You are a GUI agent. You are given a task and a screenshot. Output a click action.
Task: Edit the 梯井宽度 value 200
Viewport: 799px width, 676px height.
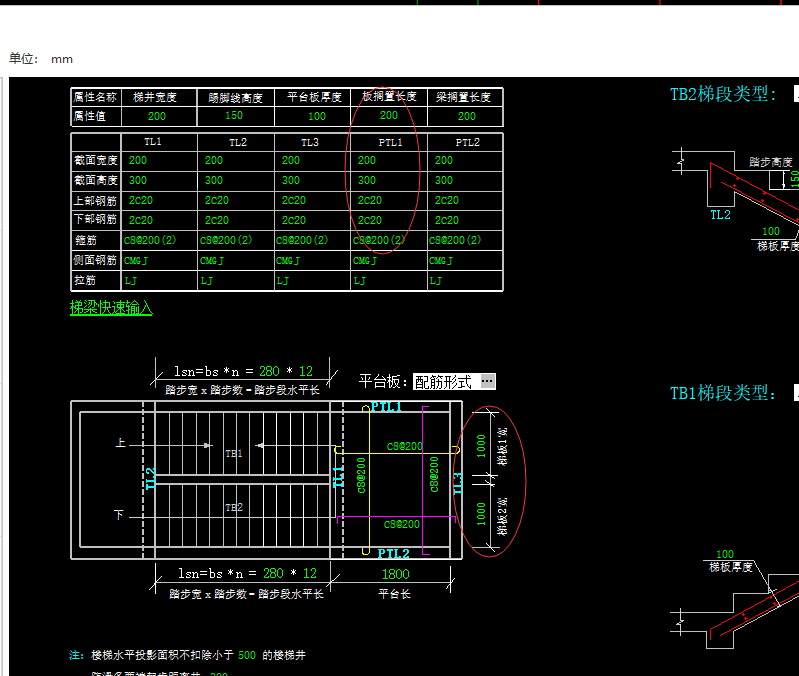pos(156,116)
